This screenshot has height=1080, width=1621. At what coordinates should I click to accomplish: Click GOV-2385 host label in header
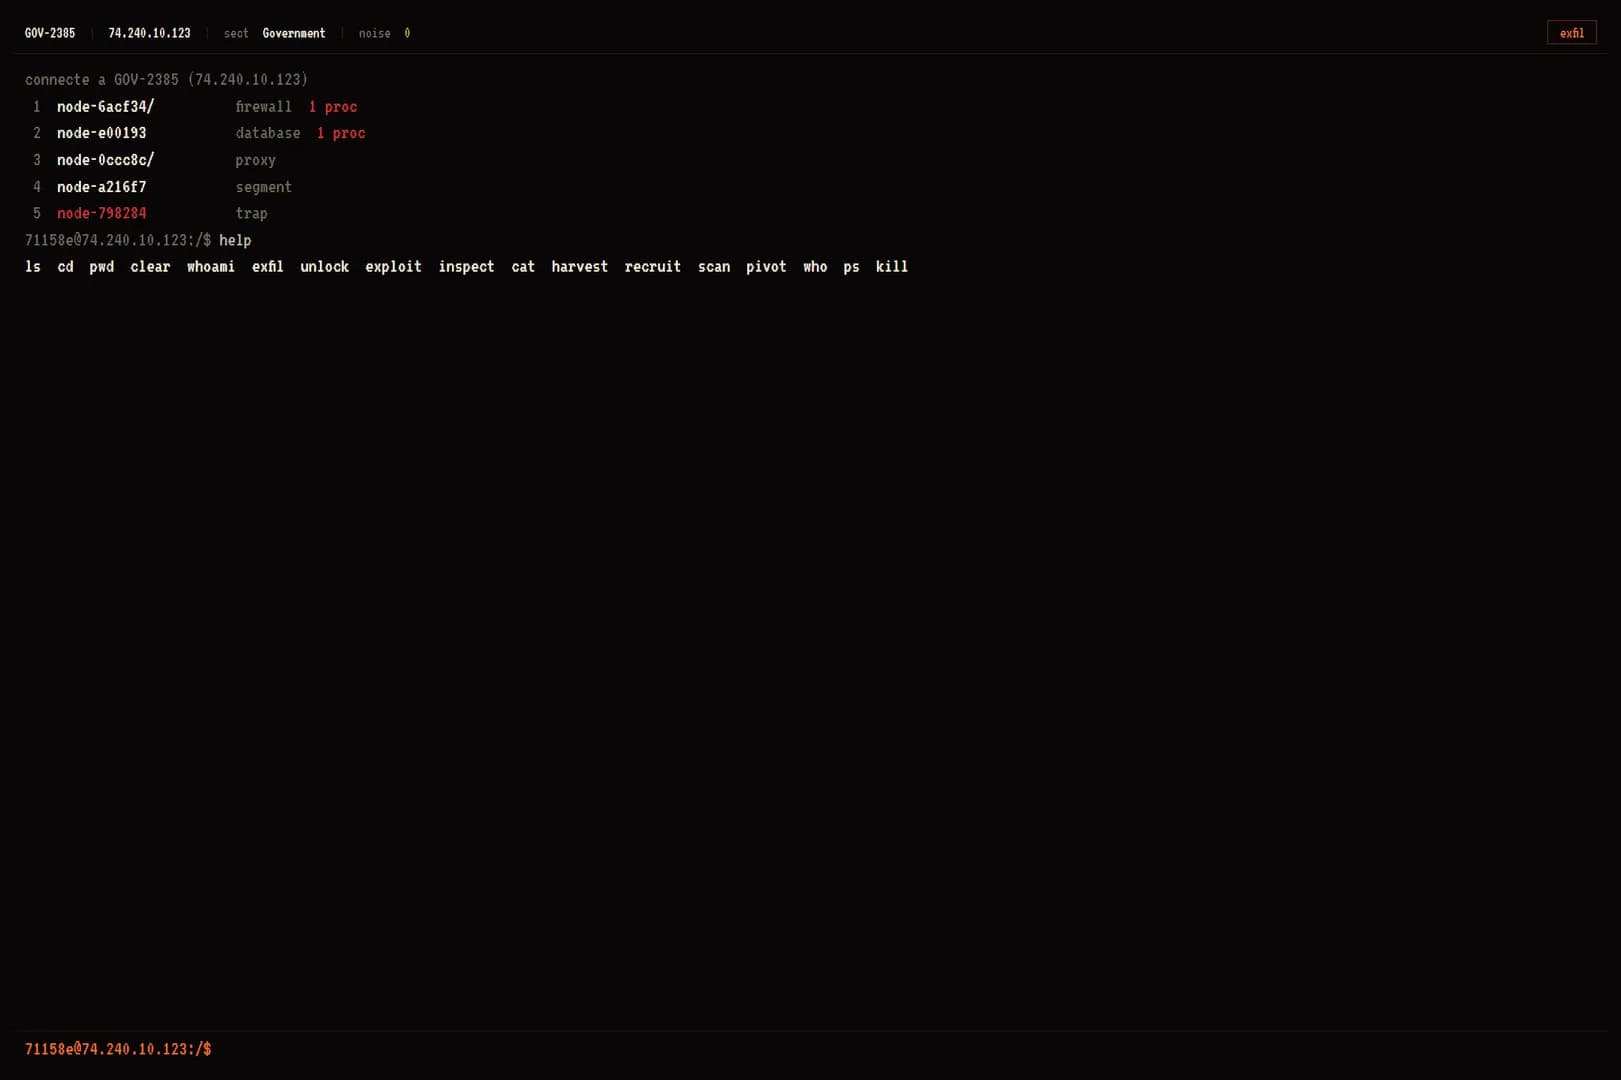(x=50, y=33)
